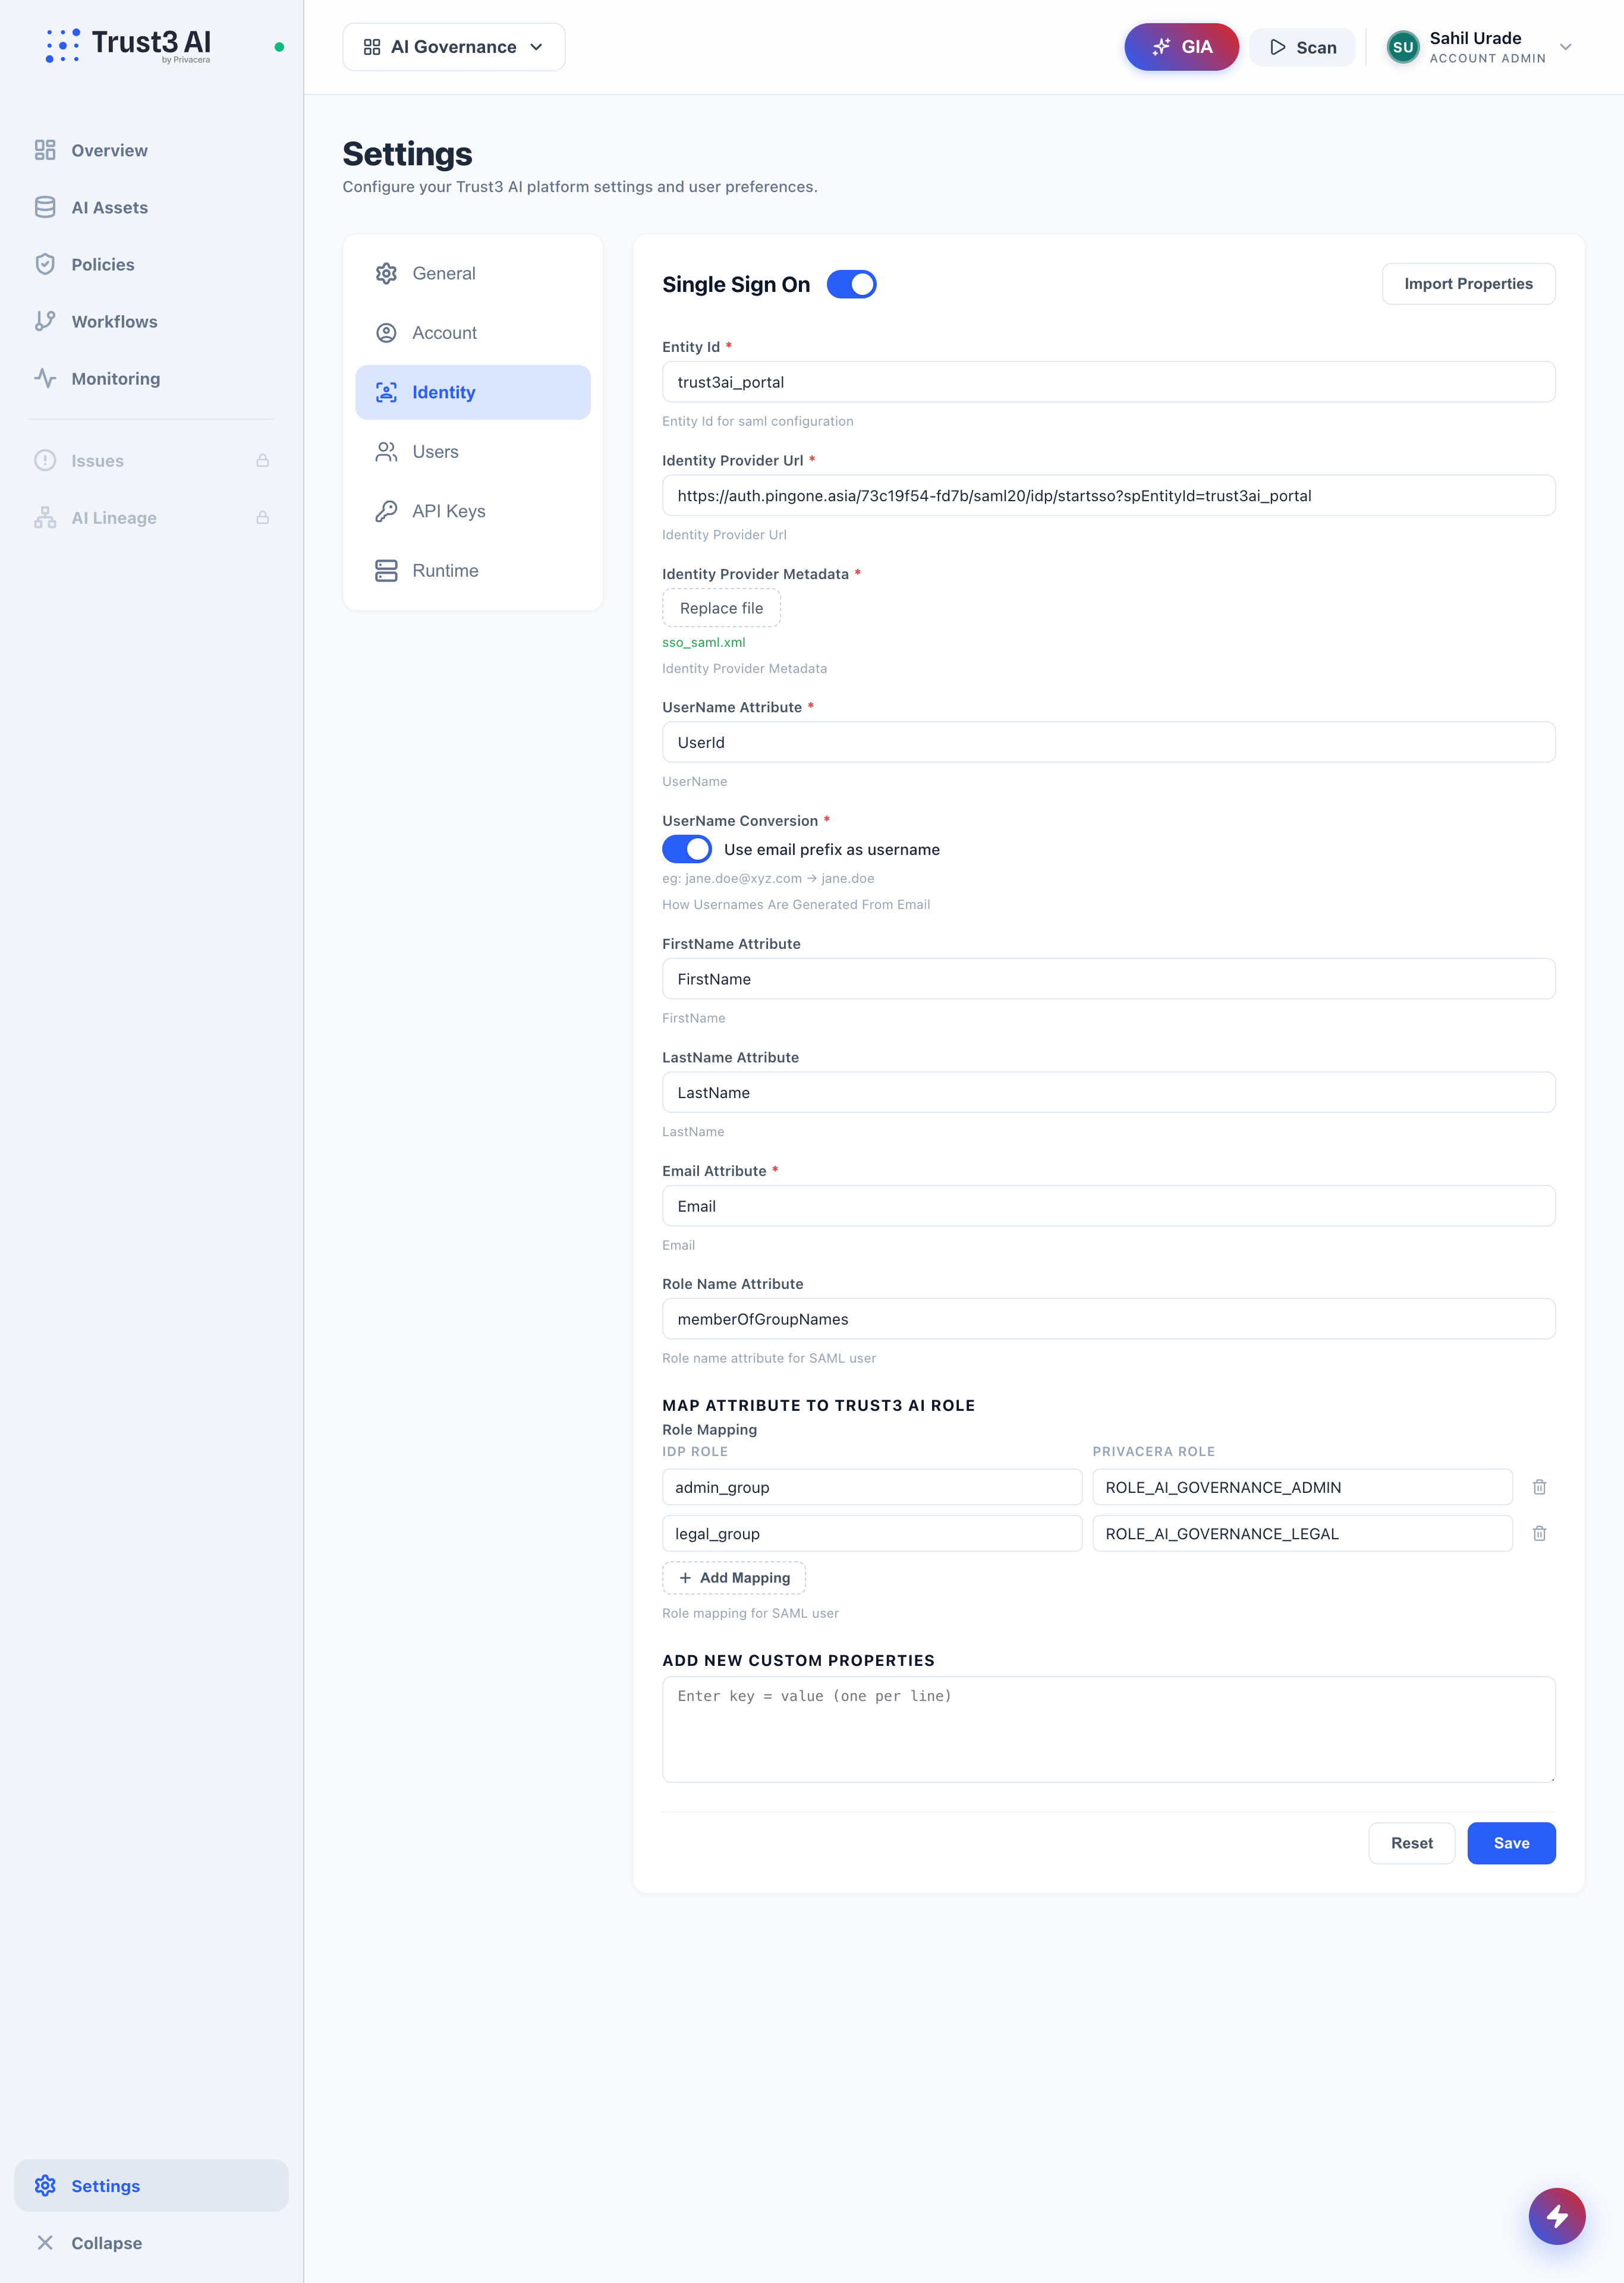The image size is (1624, 2283).
Task: Focus the Email Attribute field
Action: 1108,1206
